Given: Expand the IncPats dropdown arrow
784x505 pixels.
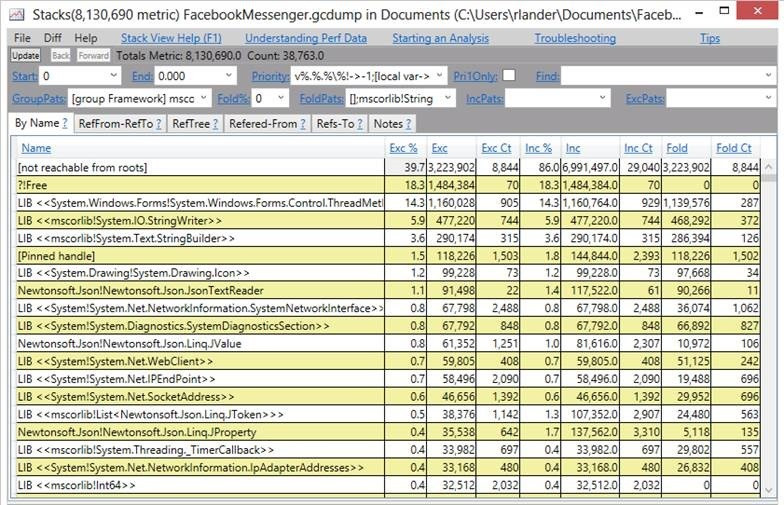Looking at the screenshot, I should pos(602,98).
